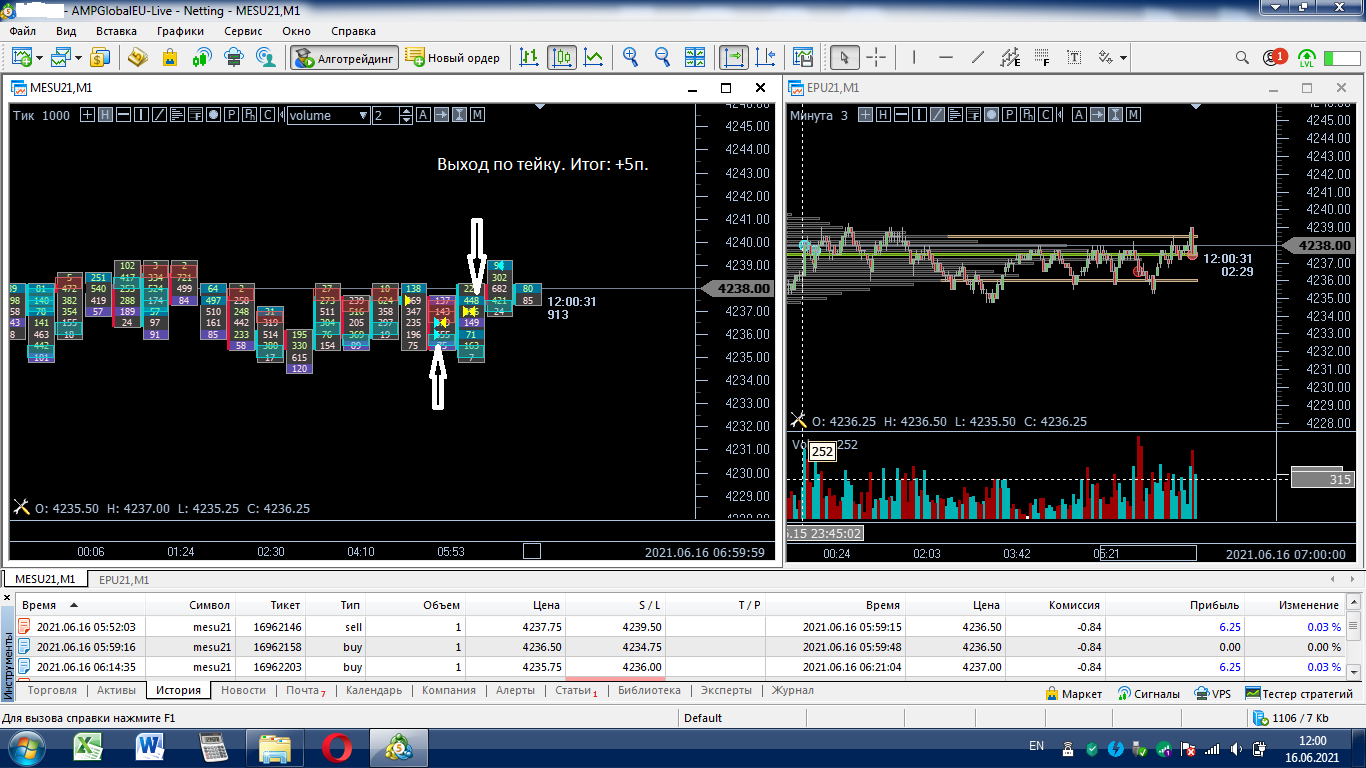Tile chart windows with grid icon
Screen dimensions: 1366x768
(696, 57)
